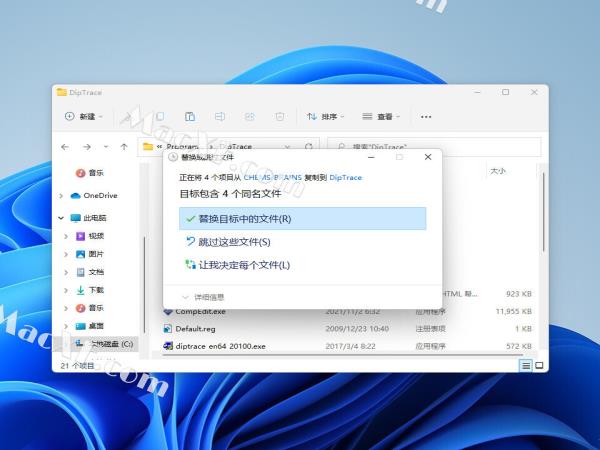Switch to large thumbnails view icon
Viewport: 600px width, 450px height.
tap(539, 366)
